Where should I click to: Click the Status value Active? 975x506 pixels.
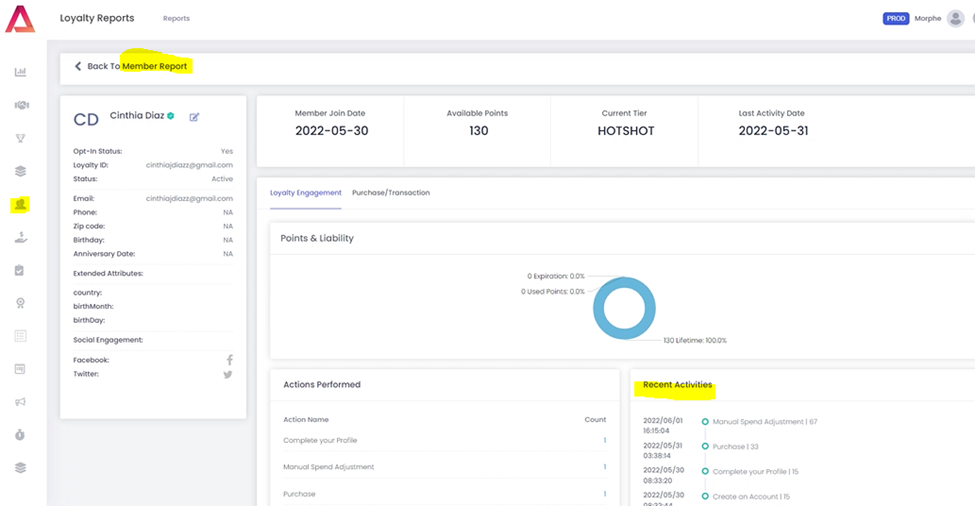222,179
